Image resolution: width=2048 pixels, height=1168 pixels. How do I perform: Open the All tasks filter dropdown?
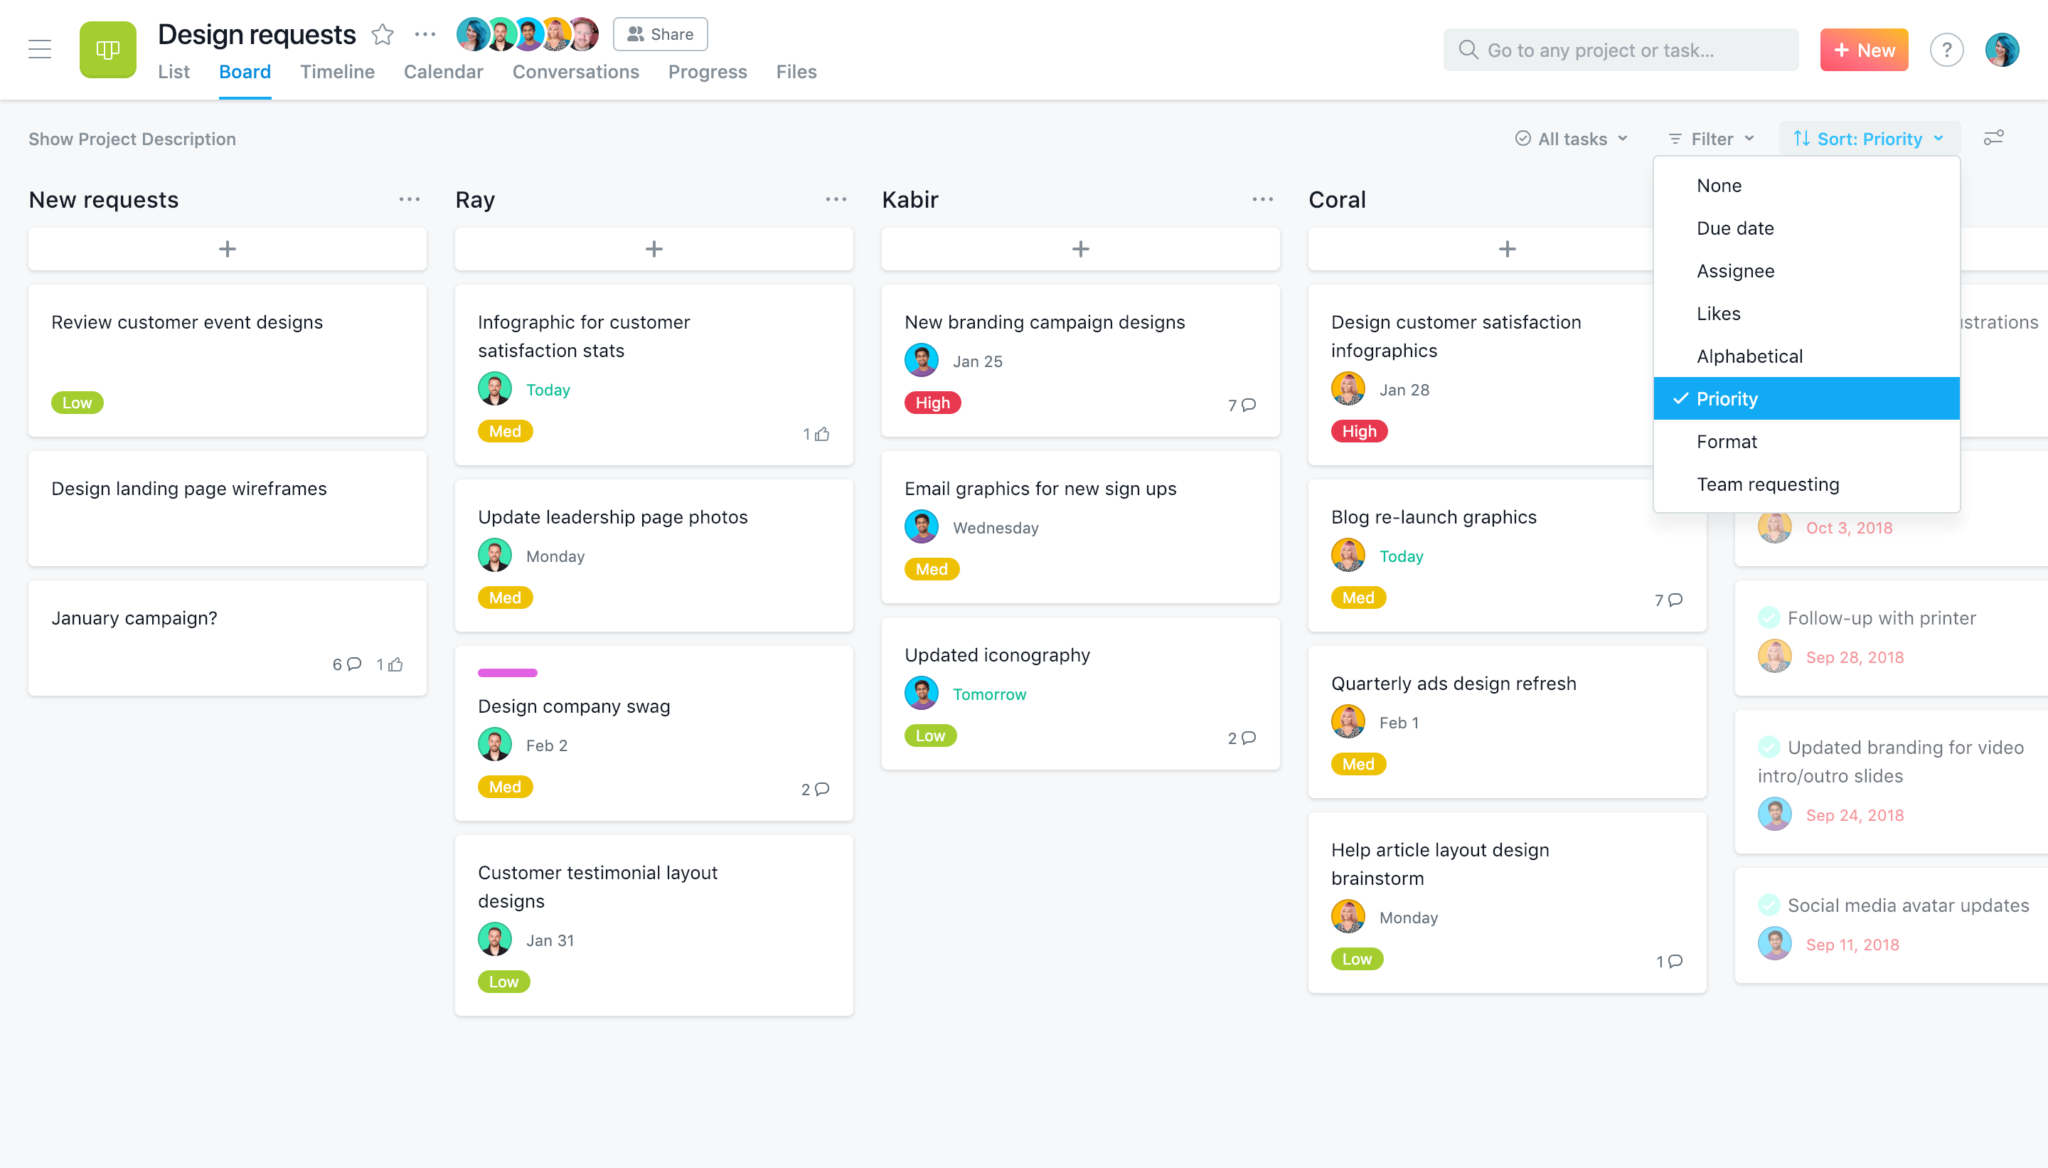[1570, 138]
